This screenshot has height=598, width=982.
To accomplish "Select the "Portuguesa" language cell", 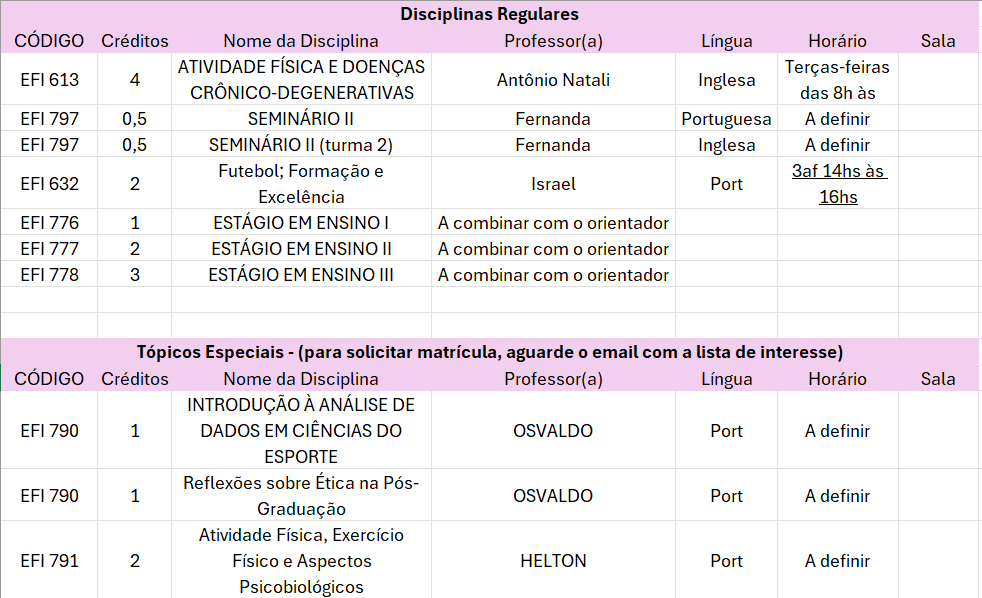I will [726, 119].
